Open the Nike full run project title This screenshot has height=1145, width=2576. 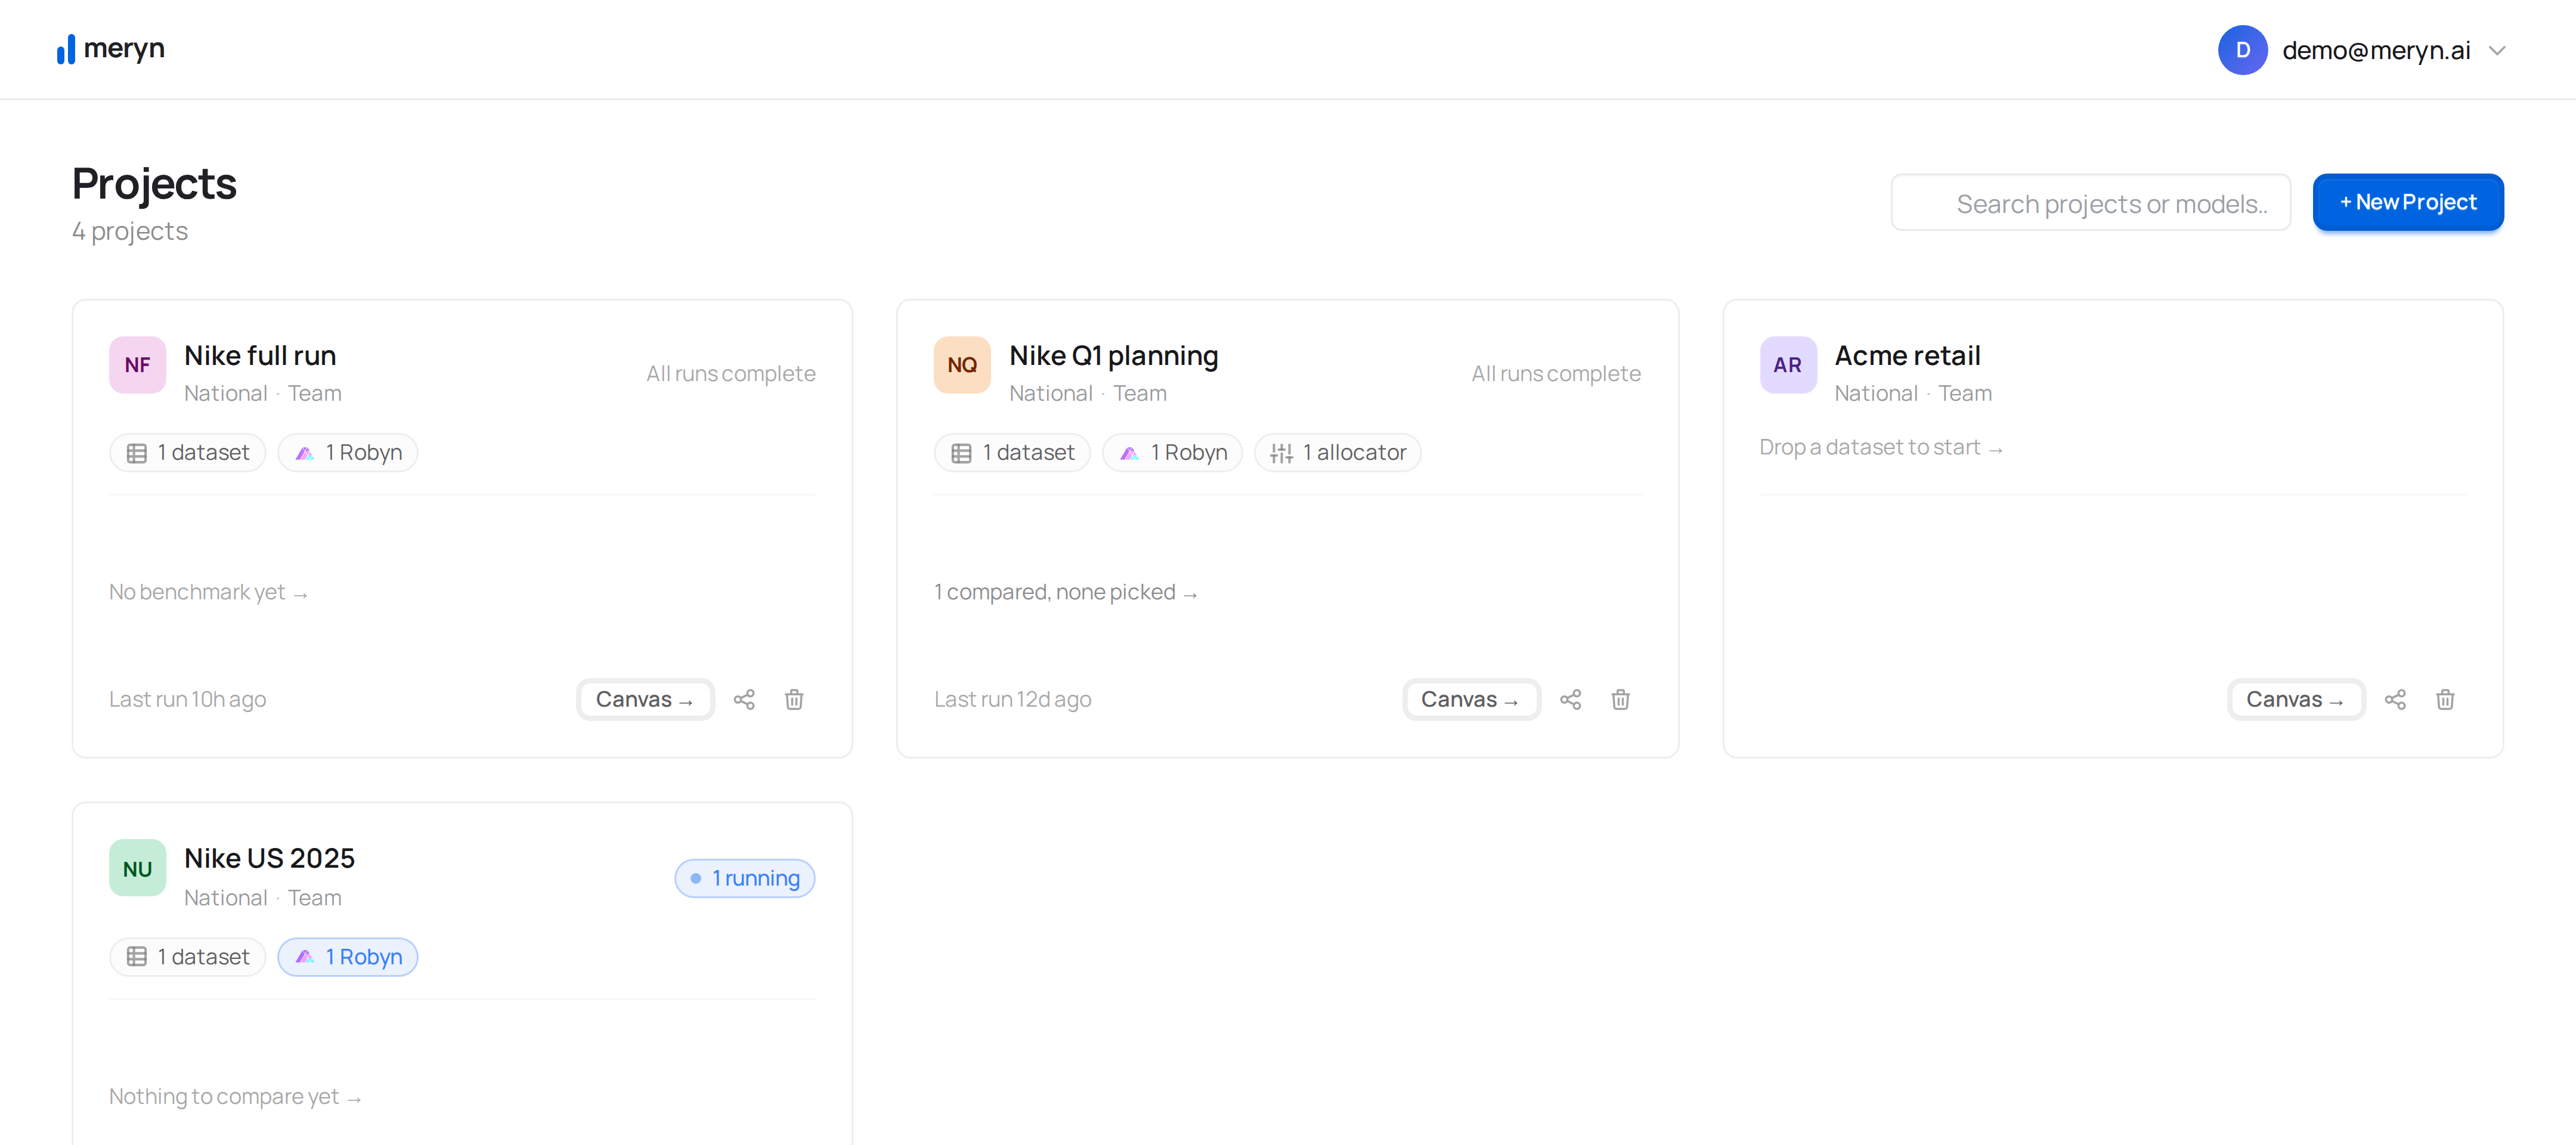click(x=260, y=355)
